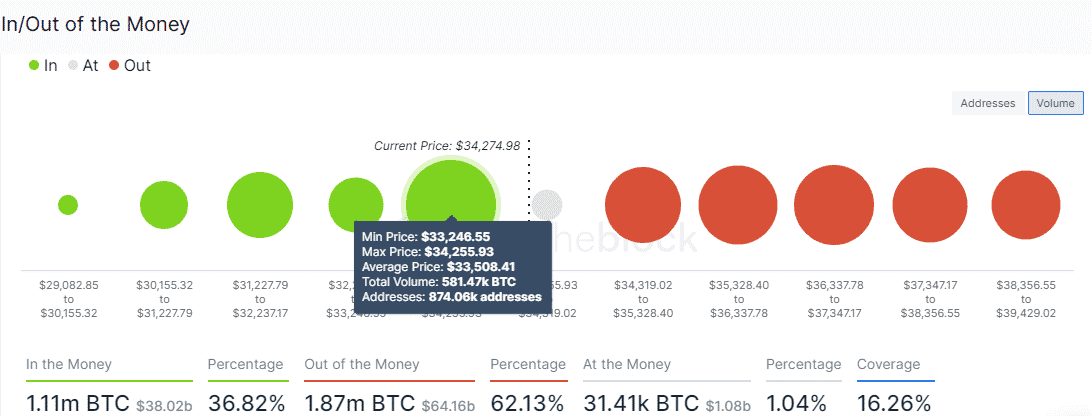1092x416 pixels.
Task: Switch to the Addresses view
Action: tap(988, 103)
